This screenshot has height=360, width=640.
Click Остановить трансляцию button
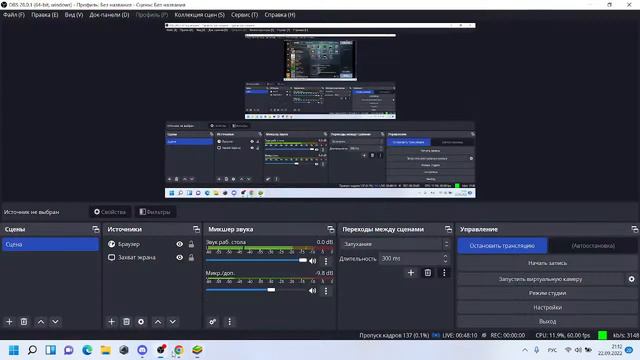coord(502,246)
